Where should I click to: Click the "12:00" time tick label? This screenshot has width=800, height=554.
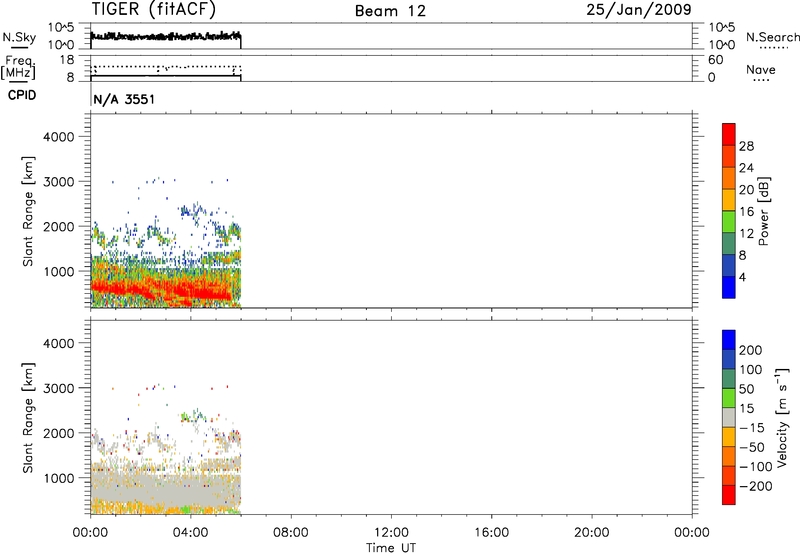click(x=391, y=533)
